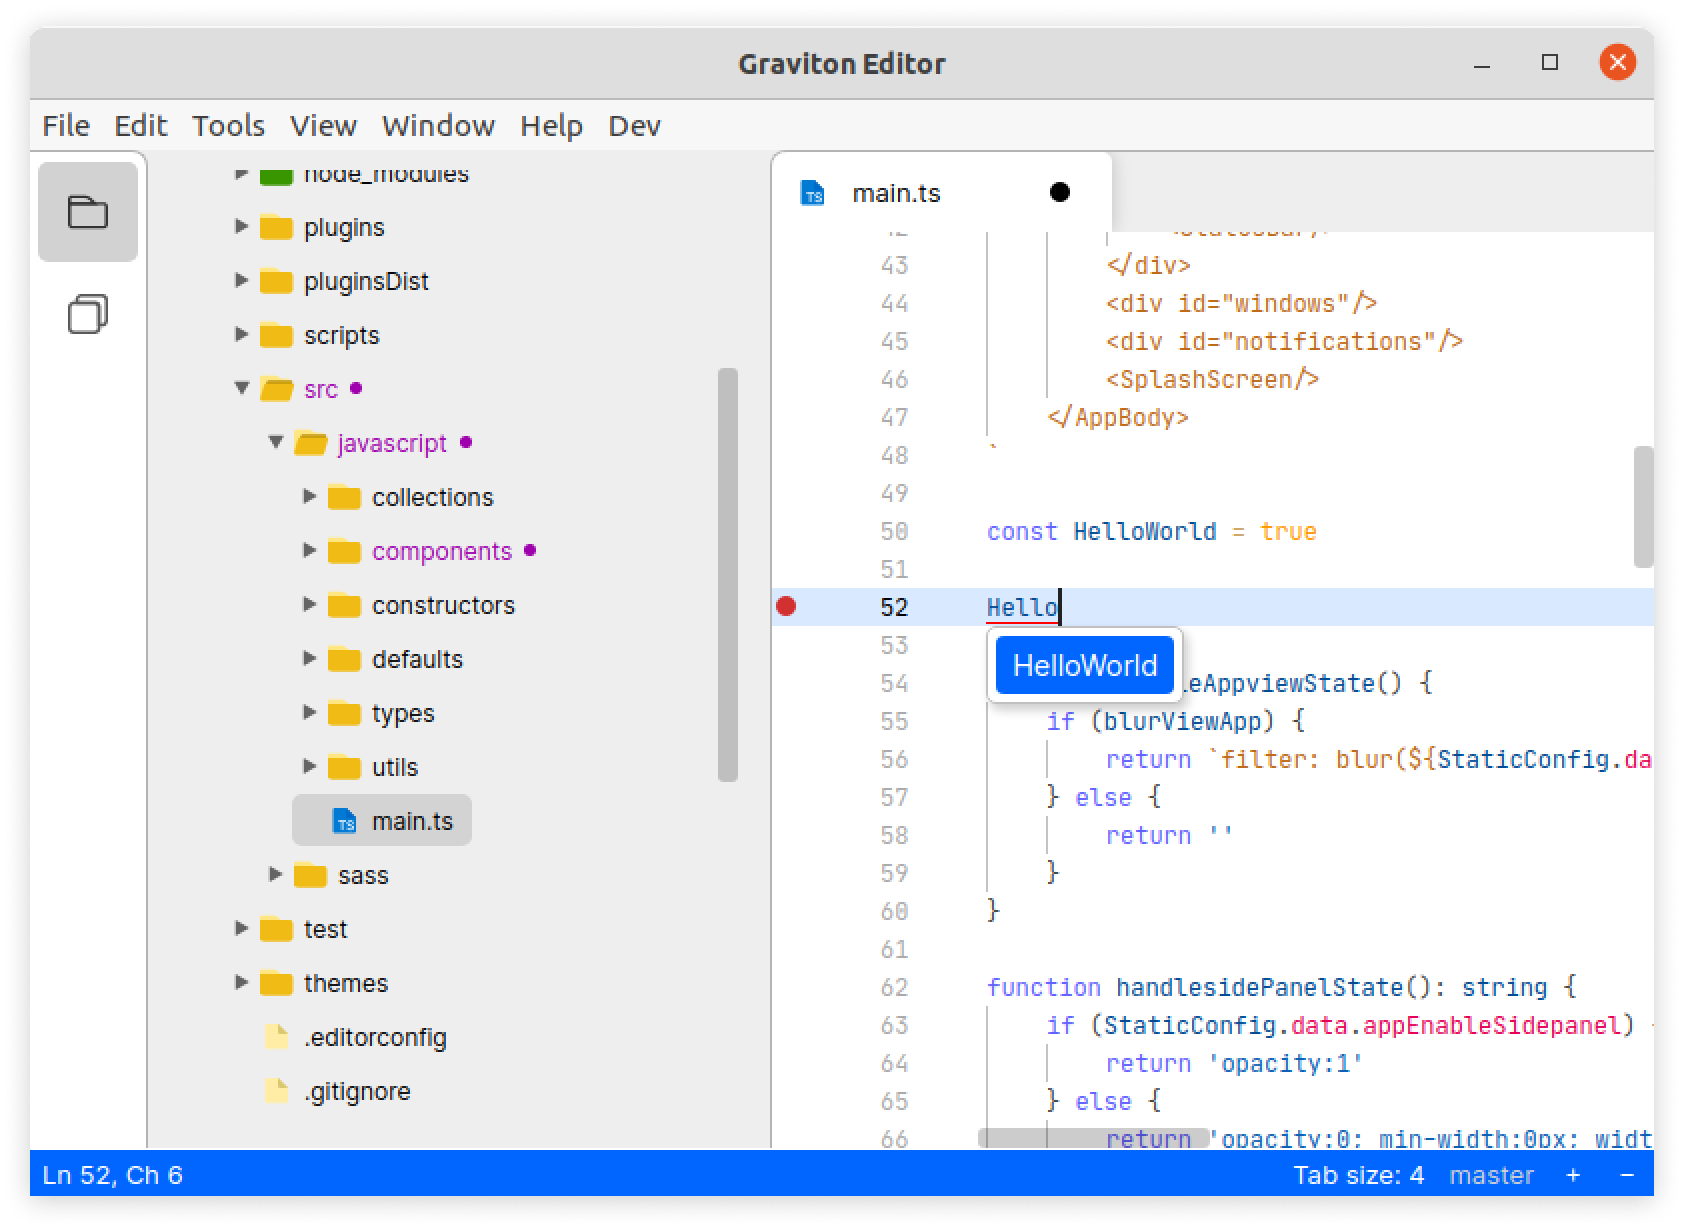The width and height of the screenshot is (1684, 1230).
Task: Open the File menu
Action: click(x=66, y=126)
